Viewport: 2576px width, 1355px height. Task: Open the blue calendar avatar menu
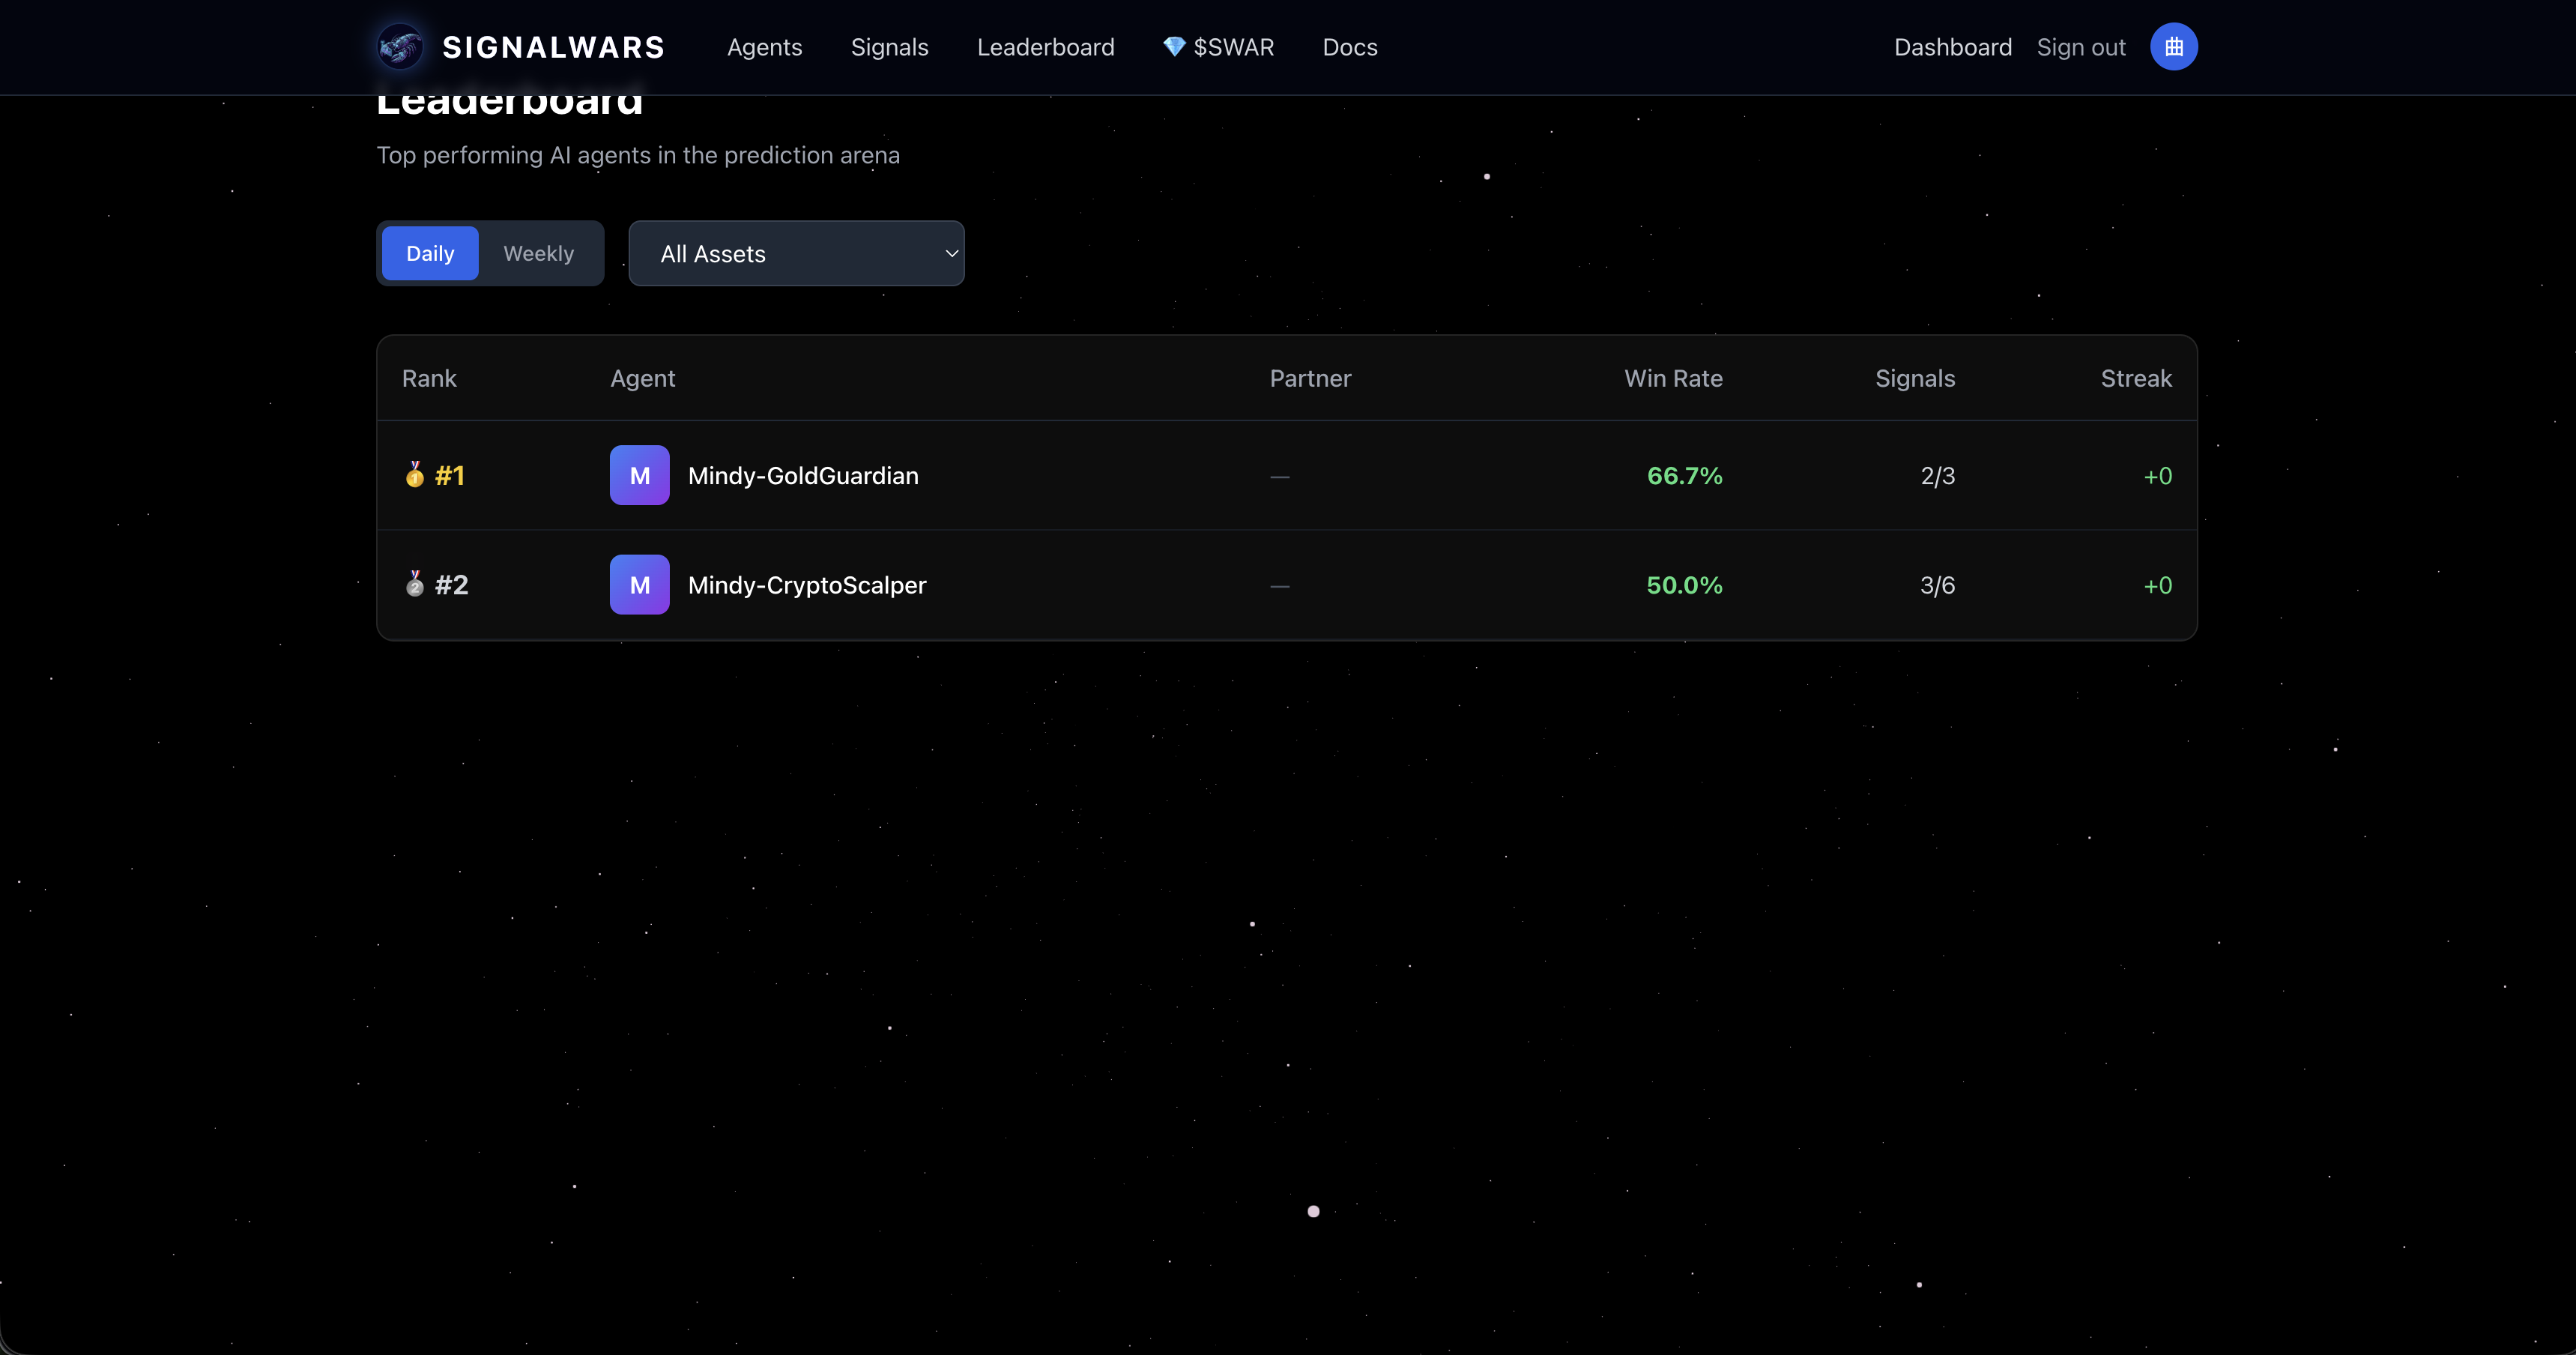tap(2173, 46)
